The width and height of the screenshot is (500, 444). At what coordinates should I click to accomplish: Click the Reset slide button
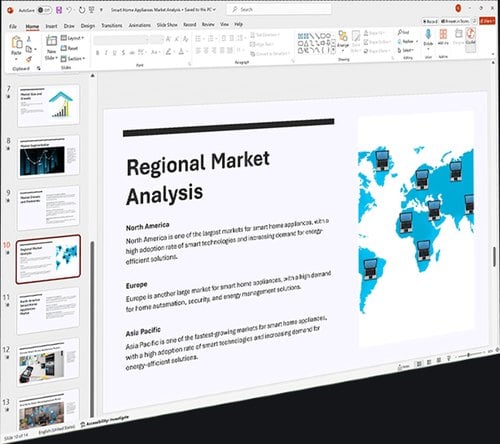tap(69, 48)
